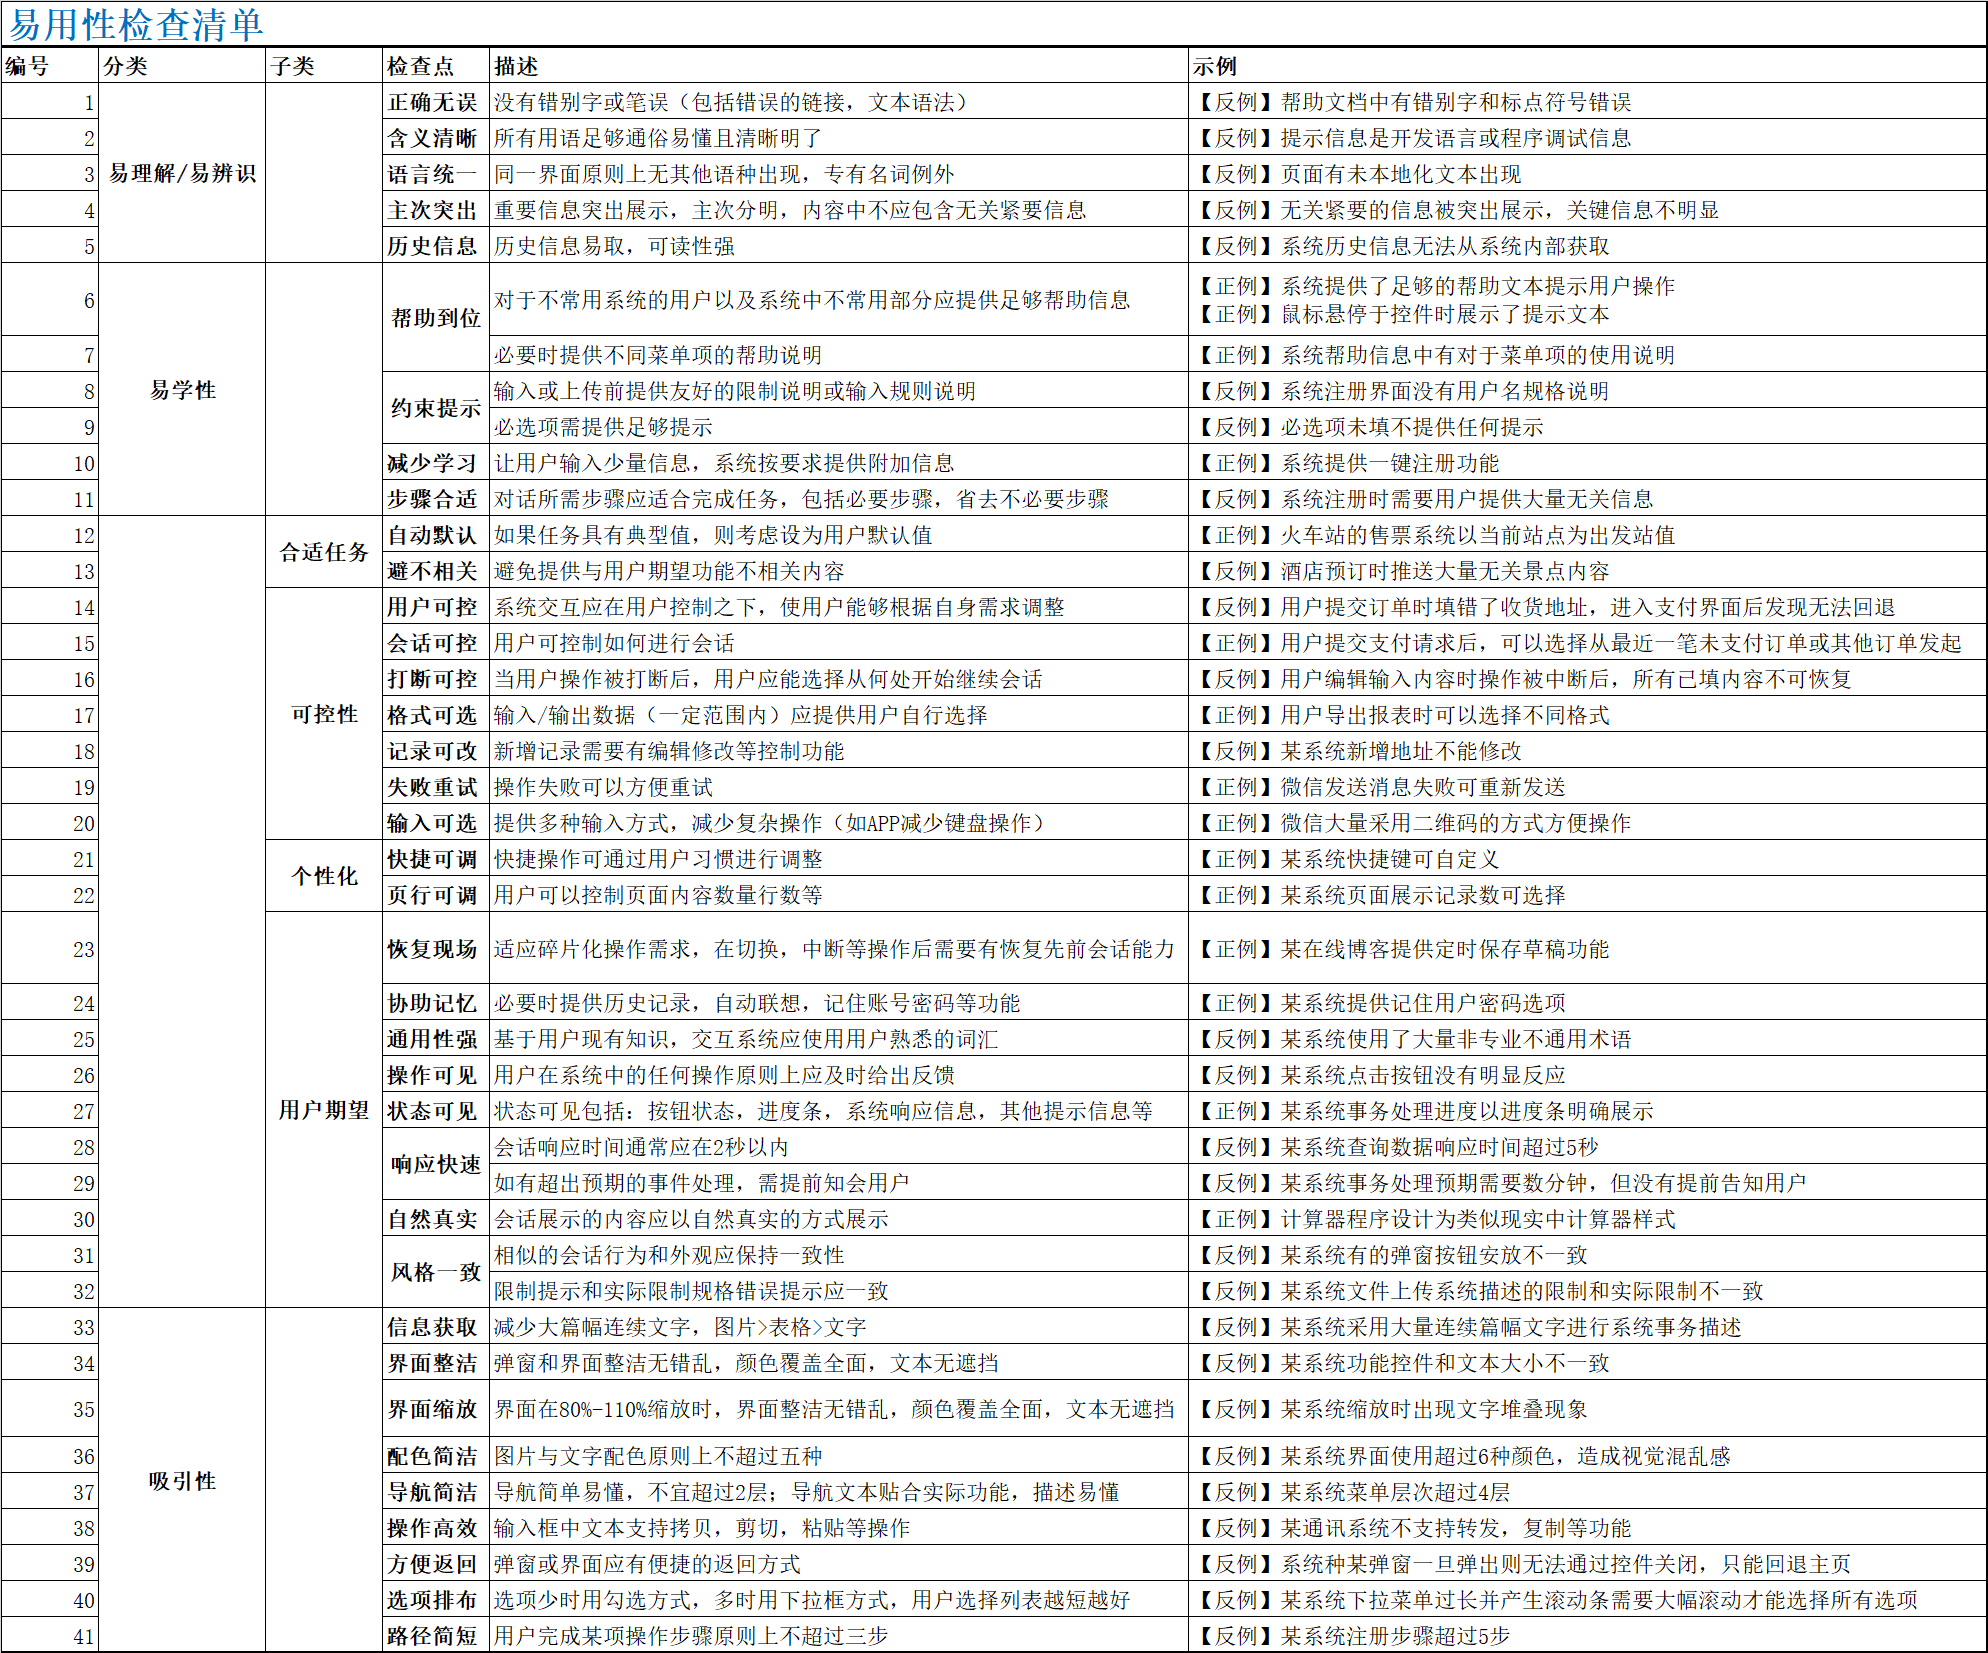This screenshot has width=1988, height=1653.
Task: Click the 路径简短 checkpoint cell
Action: click(x=433, y=1636)
